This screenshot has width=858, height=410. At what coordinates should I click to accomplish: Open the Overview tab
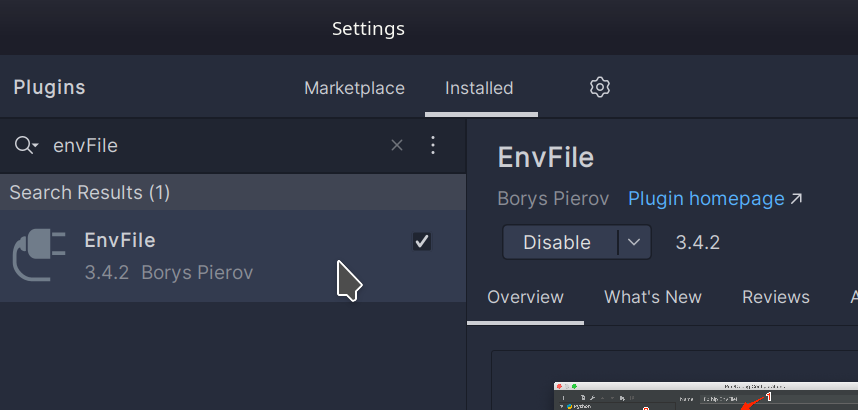pyautogui.click(x=525, y=297)
